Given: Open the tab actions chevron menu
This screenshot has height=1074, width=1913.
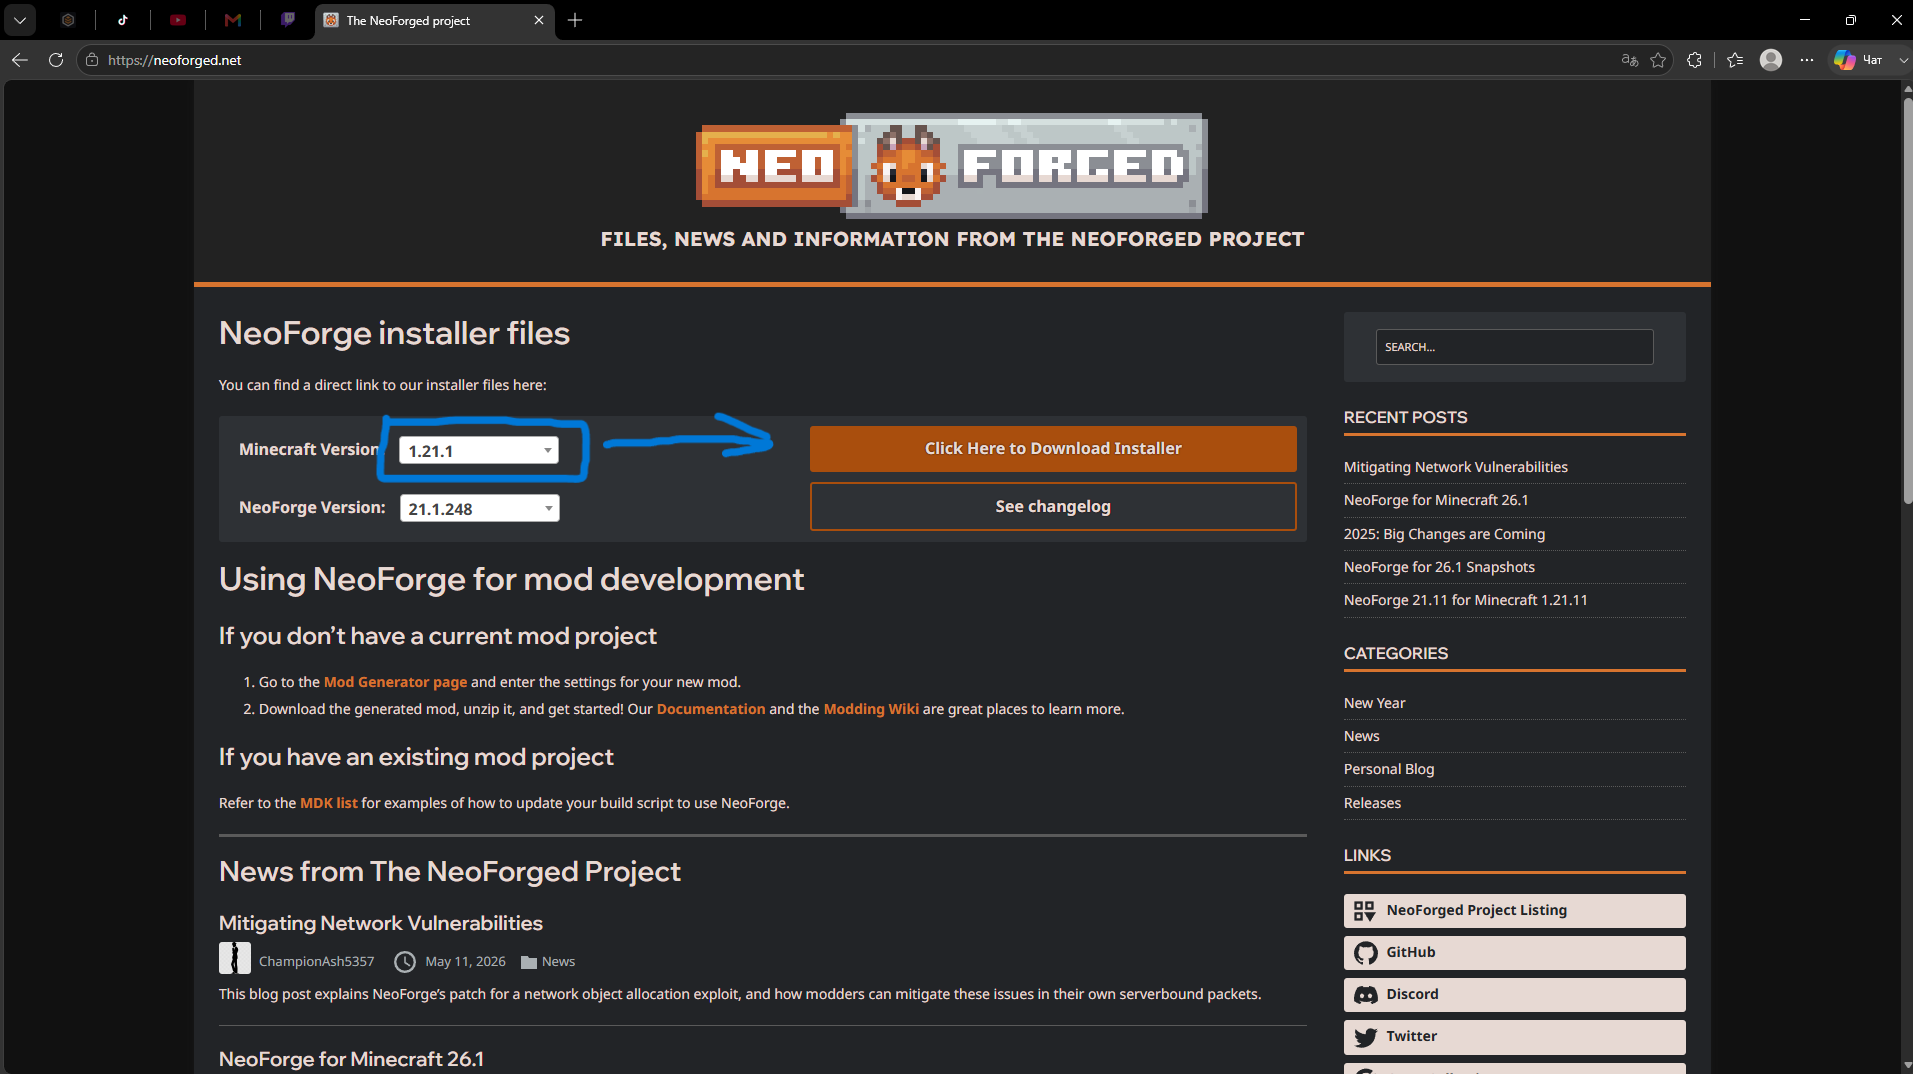Looking at the screenshot, I should [x=20, y=20].
